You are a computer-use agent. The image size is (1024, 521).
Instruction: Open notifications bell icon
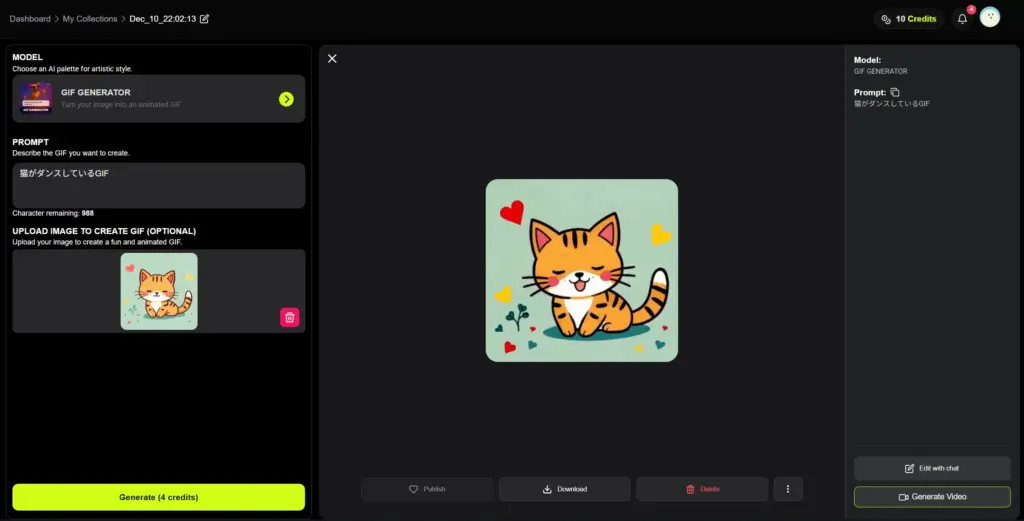(x=962, y=19)
